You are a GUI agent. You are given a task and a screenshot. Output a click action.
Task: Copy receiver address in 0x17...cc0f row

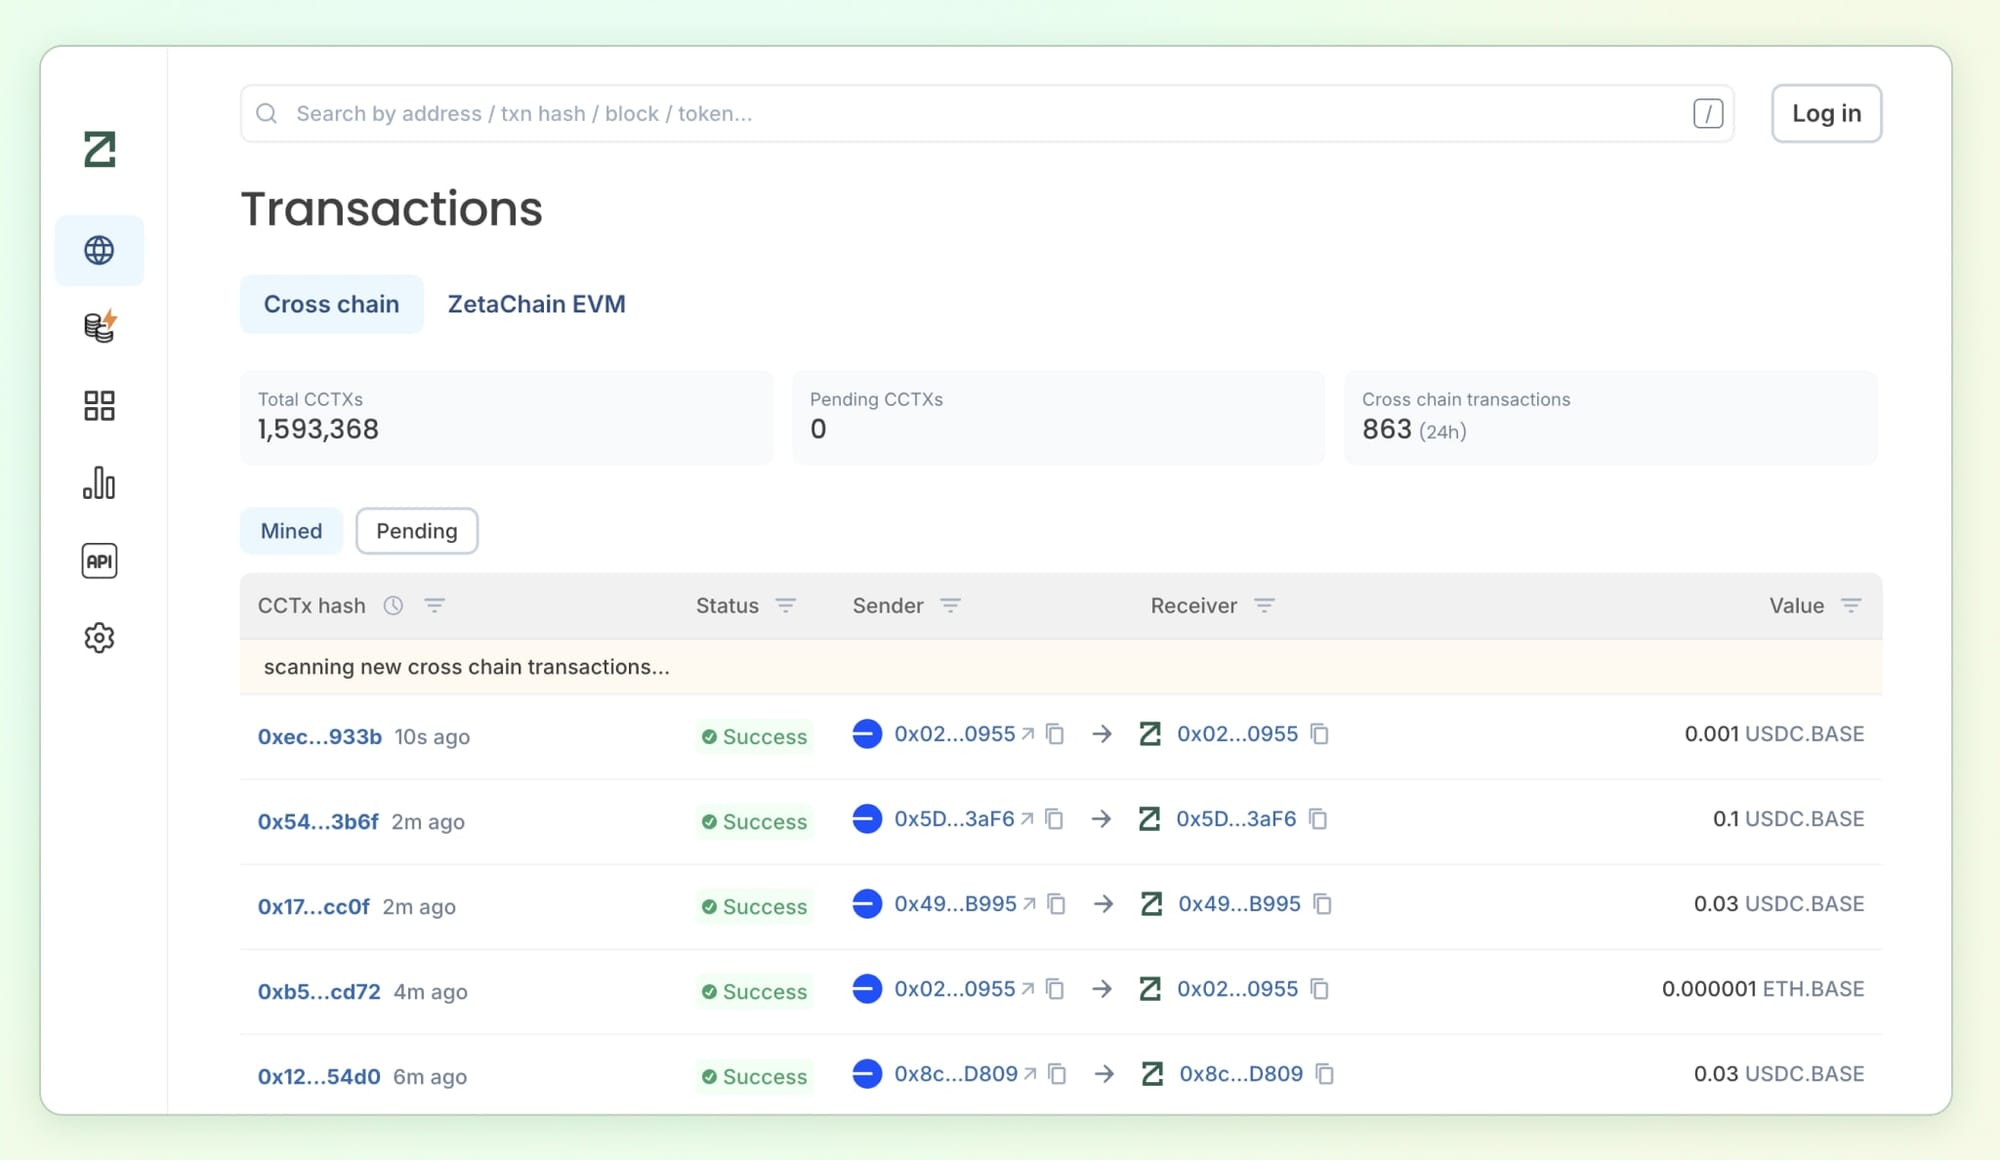(x=1323, y=904)
